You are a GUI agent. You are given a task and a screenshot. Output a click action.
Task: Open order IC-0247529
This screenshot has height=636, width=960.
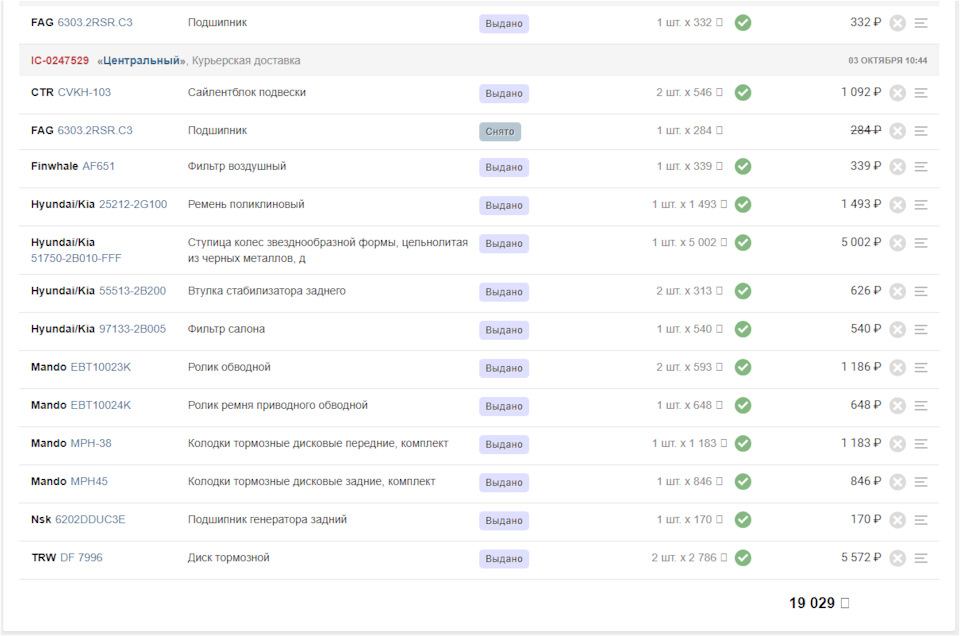click(59, 61)
